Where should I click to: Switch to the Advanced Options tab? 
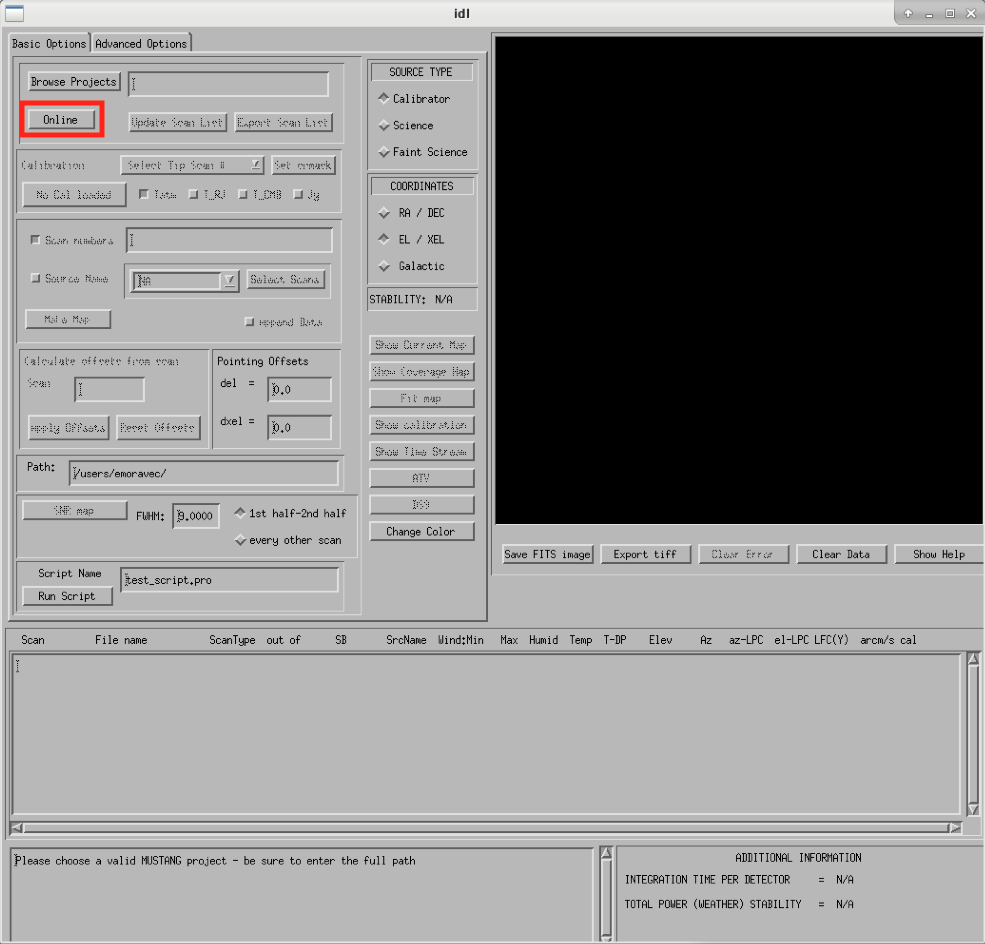[141, 43]
